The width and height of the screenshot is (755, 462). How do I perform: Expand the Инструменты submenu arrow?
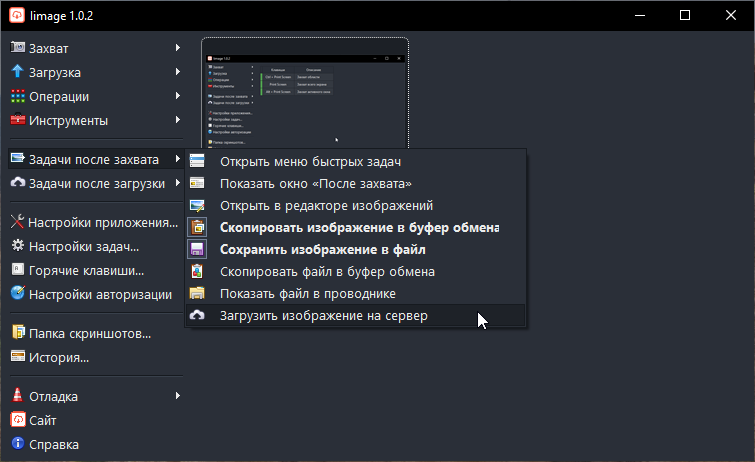coord(178,119)
